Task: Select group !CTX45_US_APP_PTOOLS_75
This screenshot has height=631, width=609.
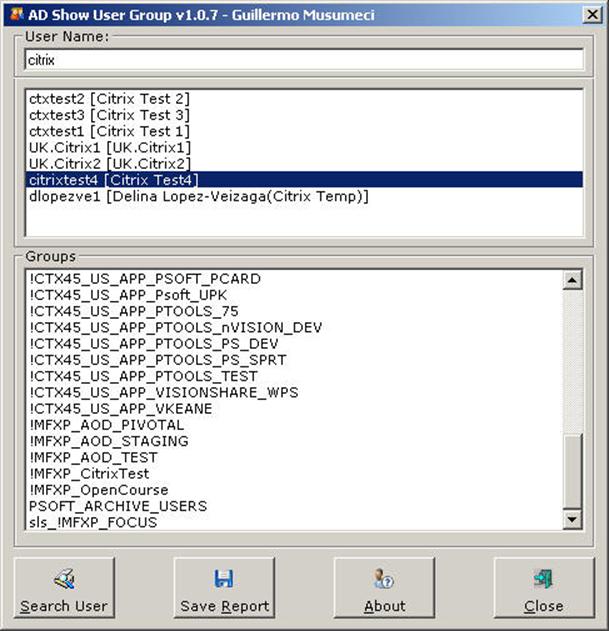Action: click(x=294, y=311)
